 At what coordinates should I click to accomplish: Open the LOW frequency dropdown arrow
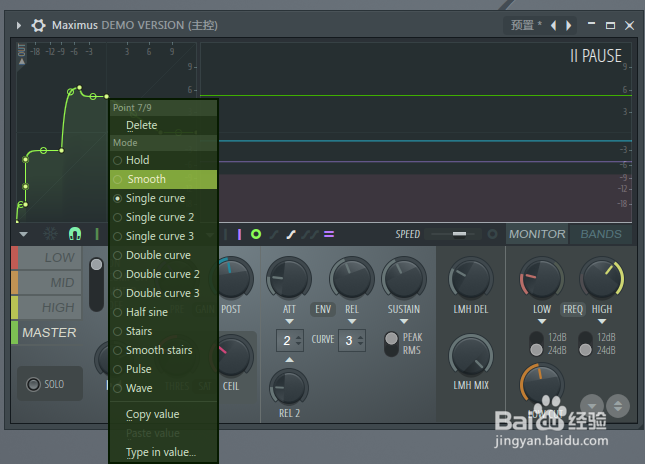(x=542, y=321)
